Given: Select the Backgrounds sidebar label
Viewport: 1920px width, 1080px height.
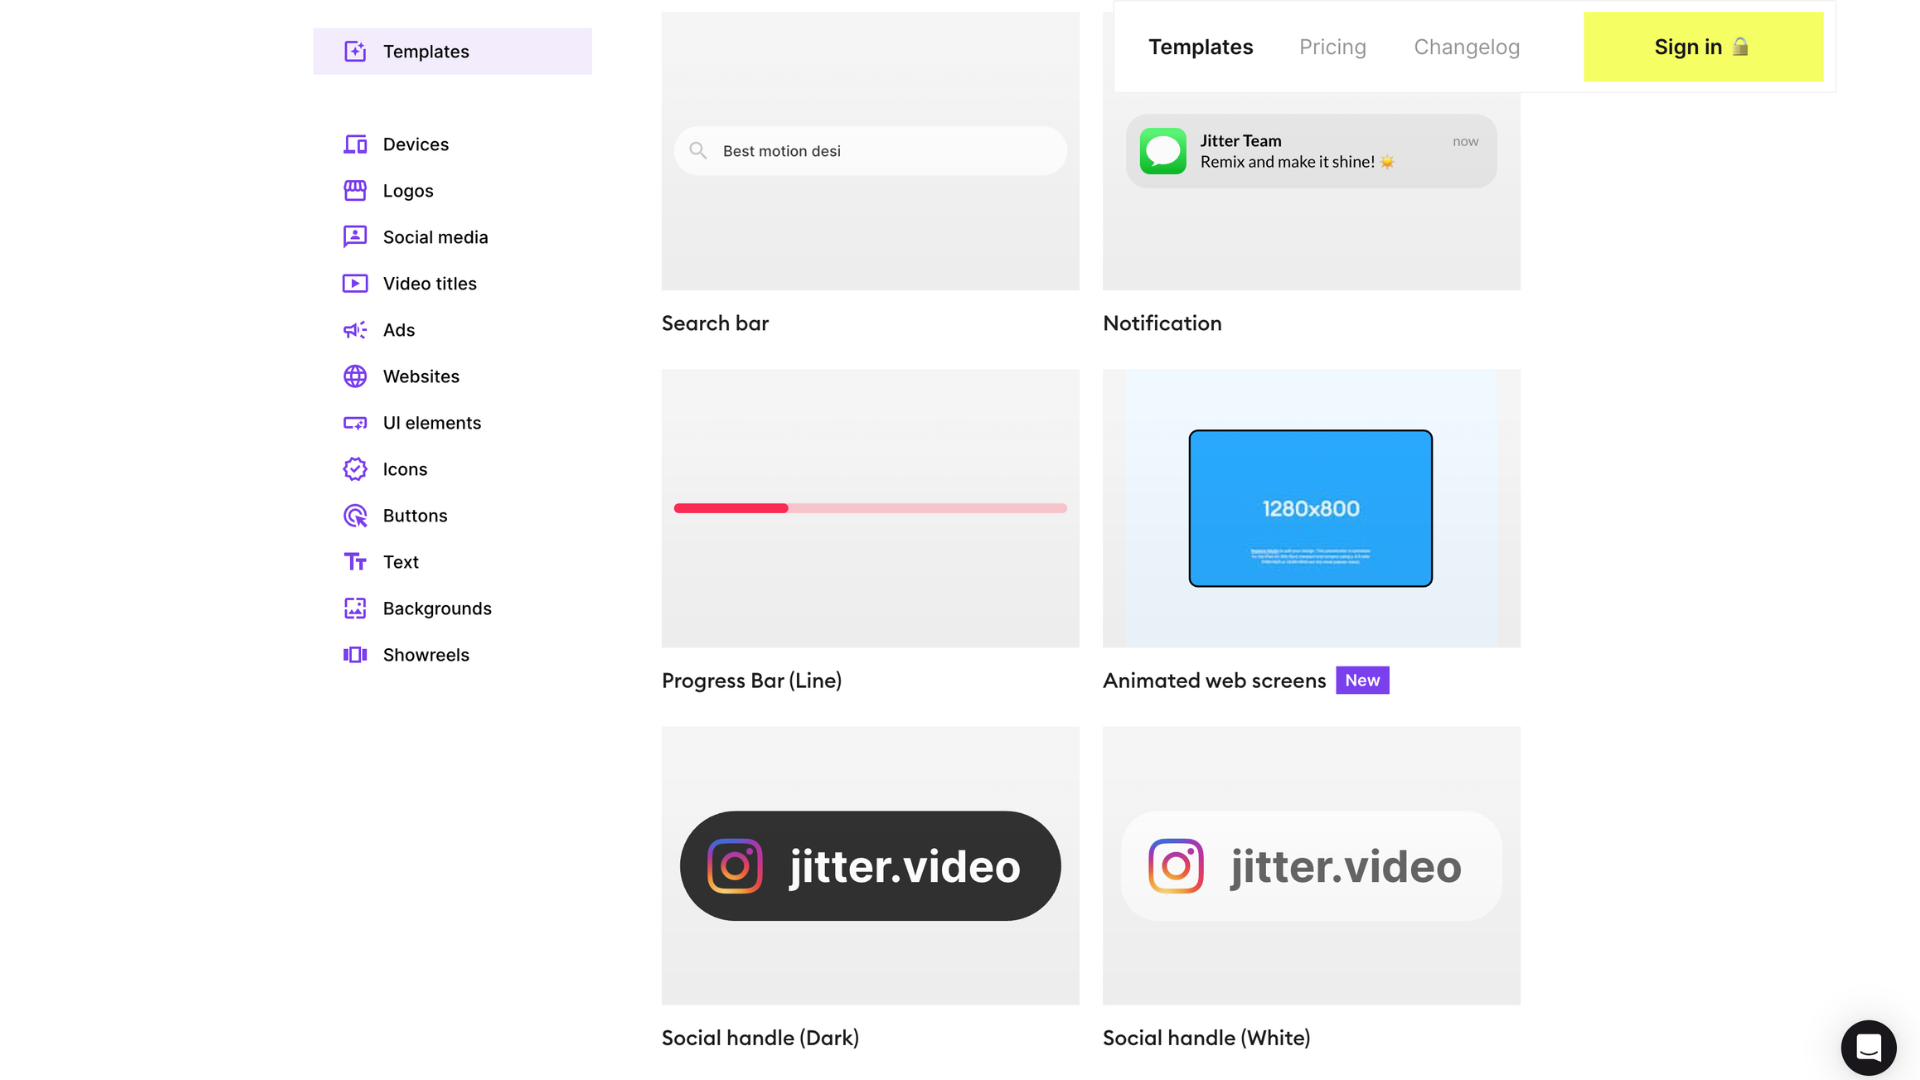Looking at the screenshot, I should pos(437,608).
